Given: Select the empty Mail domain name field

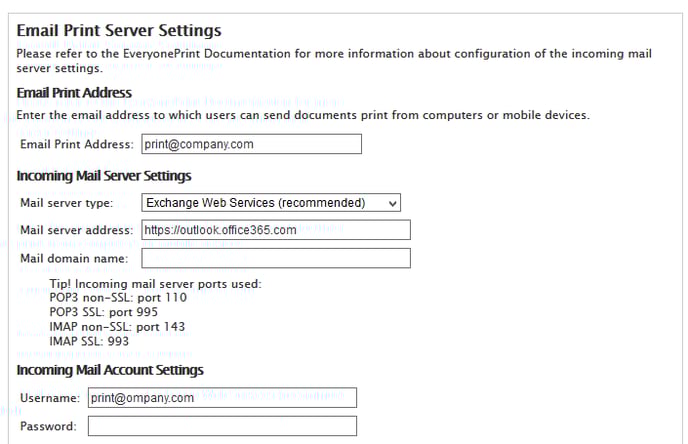Looking at the screenshot, I should pyautogui.click(x=276, y=258).
